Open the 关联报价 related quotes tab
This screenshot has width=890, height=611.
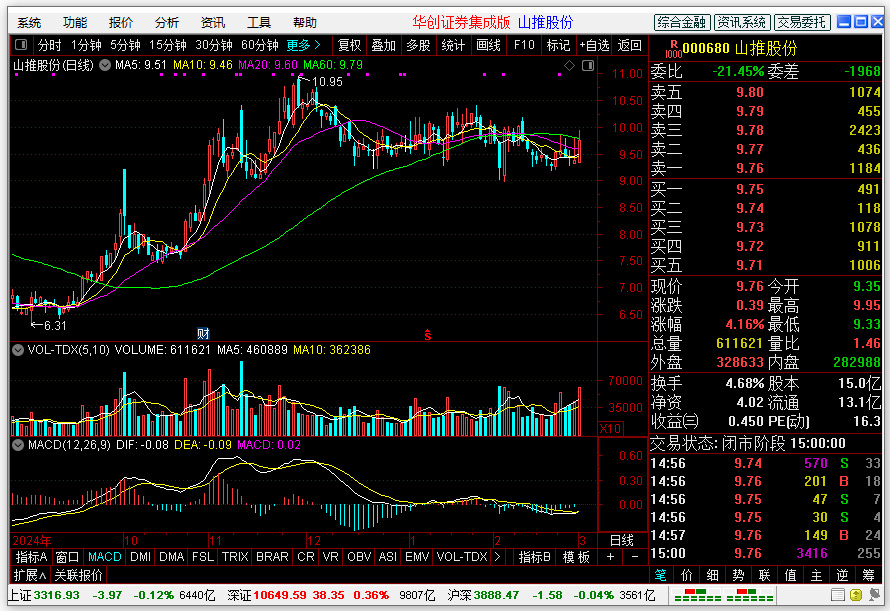pos(78,575)
